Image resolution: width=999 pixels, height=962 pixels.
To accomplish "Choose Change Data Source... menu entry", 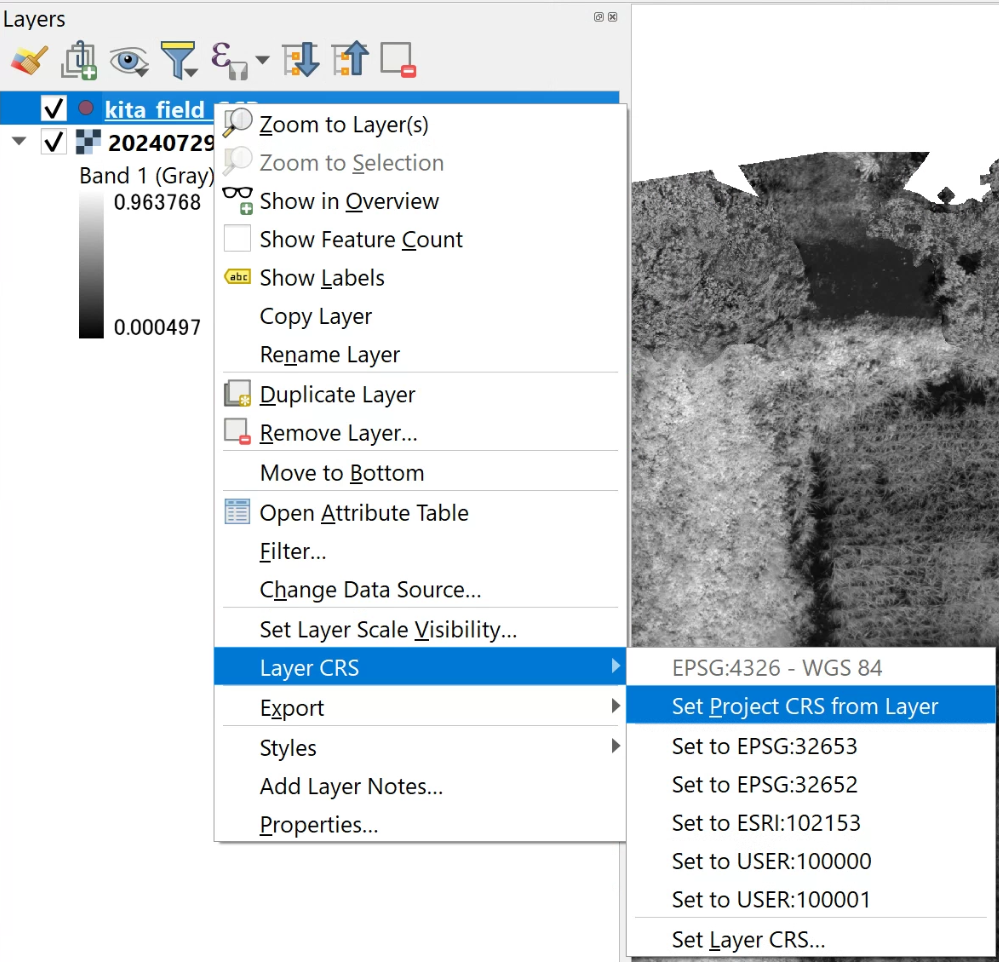I will coord(420,589).
